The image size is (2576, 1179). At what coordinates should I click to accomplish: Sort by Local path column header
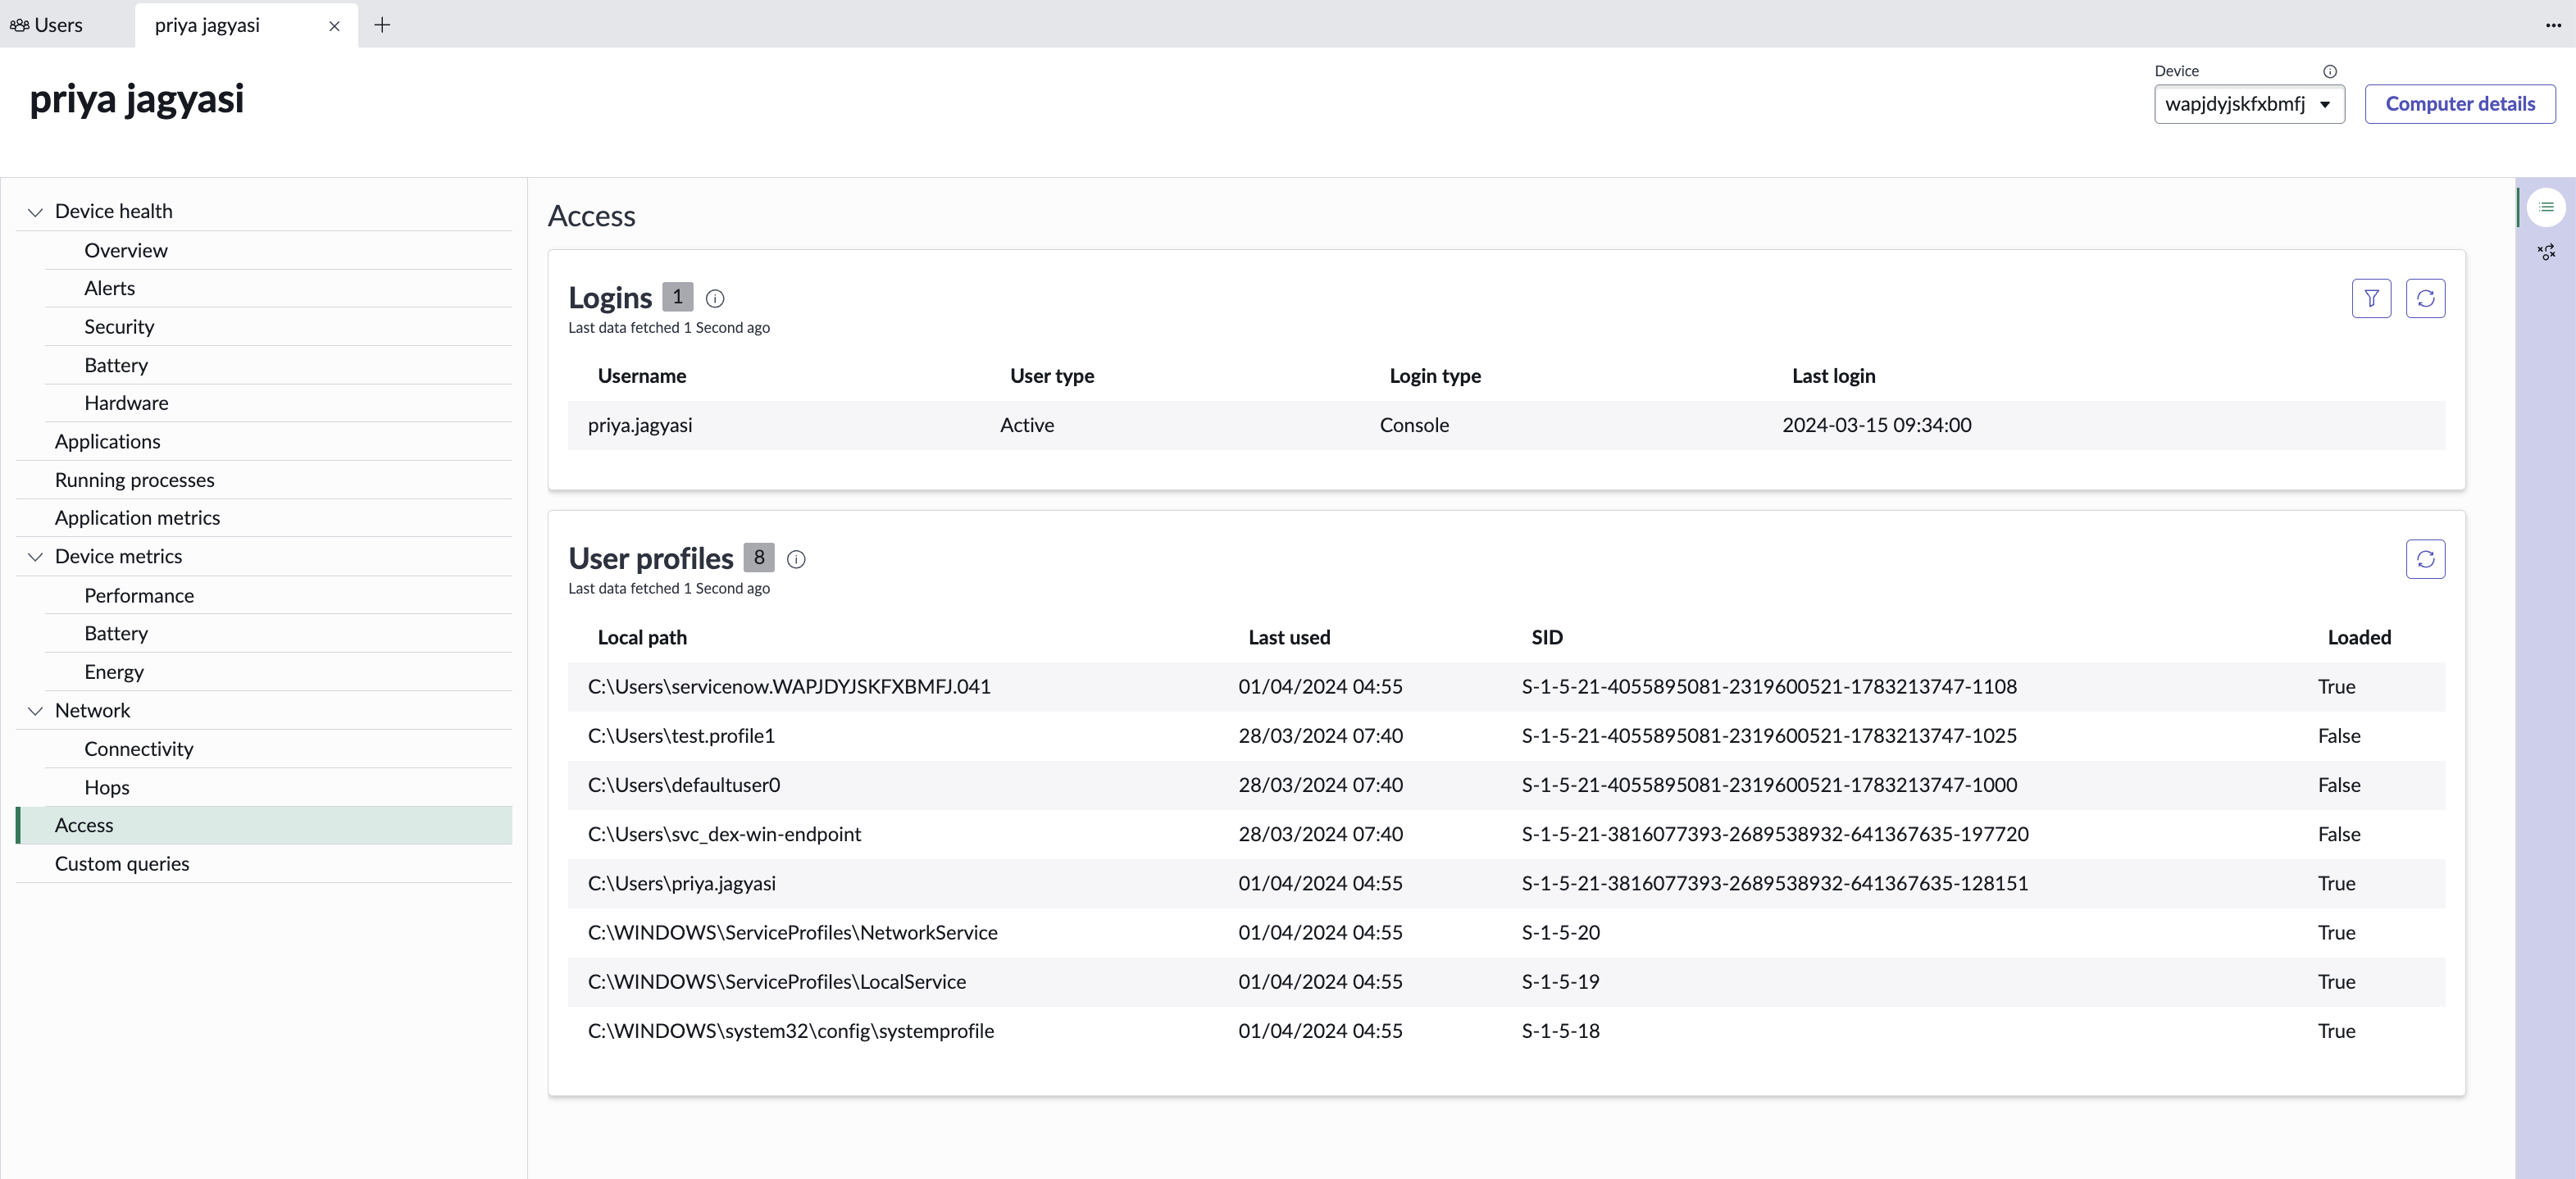coord(642,637)
